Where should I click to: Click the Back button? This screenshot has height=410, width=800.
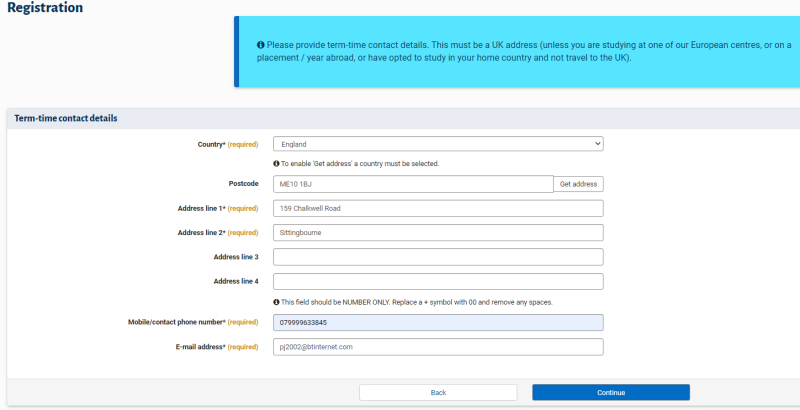tap(438, 393)
